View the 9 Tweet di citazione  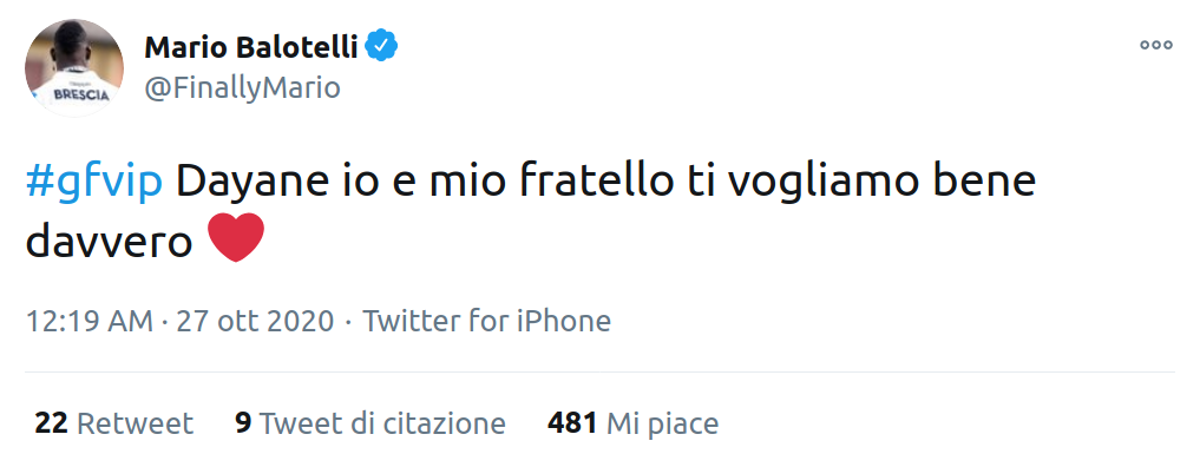370,423
